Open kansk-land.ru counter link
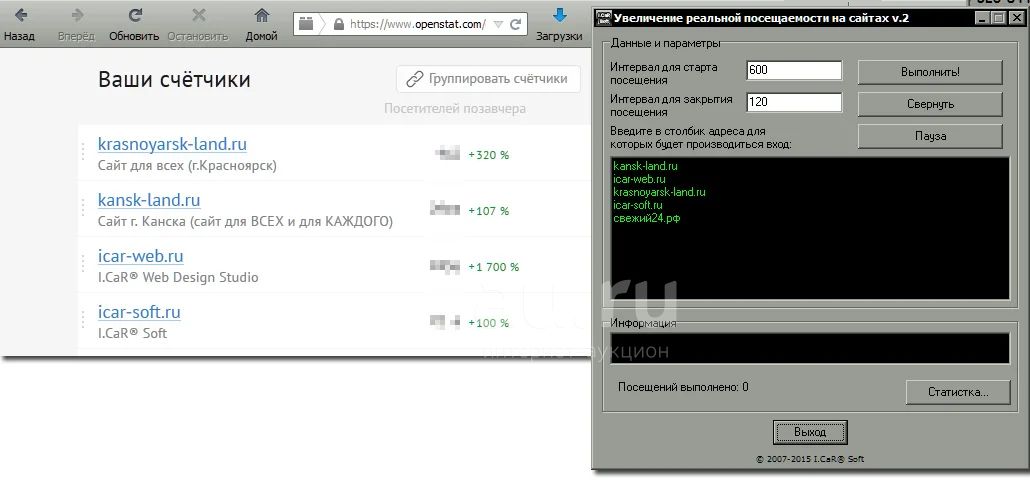 click(149, 200)
